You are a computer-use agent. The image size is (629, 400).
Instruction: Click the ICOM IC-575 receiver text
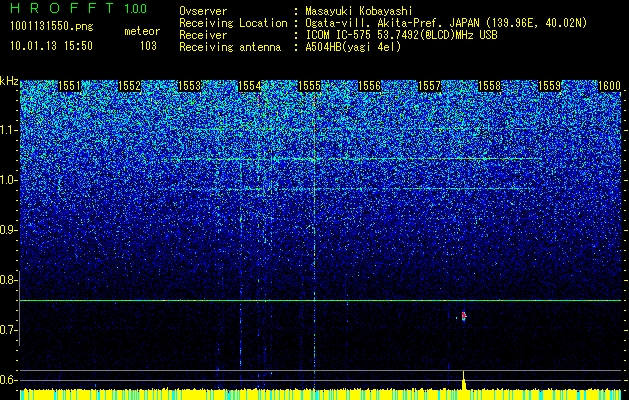click(x=401, y=35)
